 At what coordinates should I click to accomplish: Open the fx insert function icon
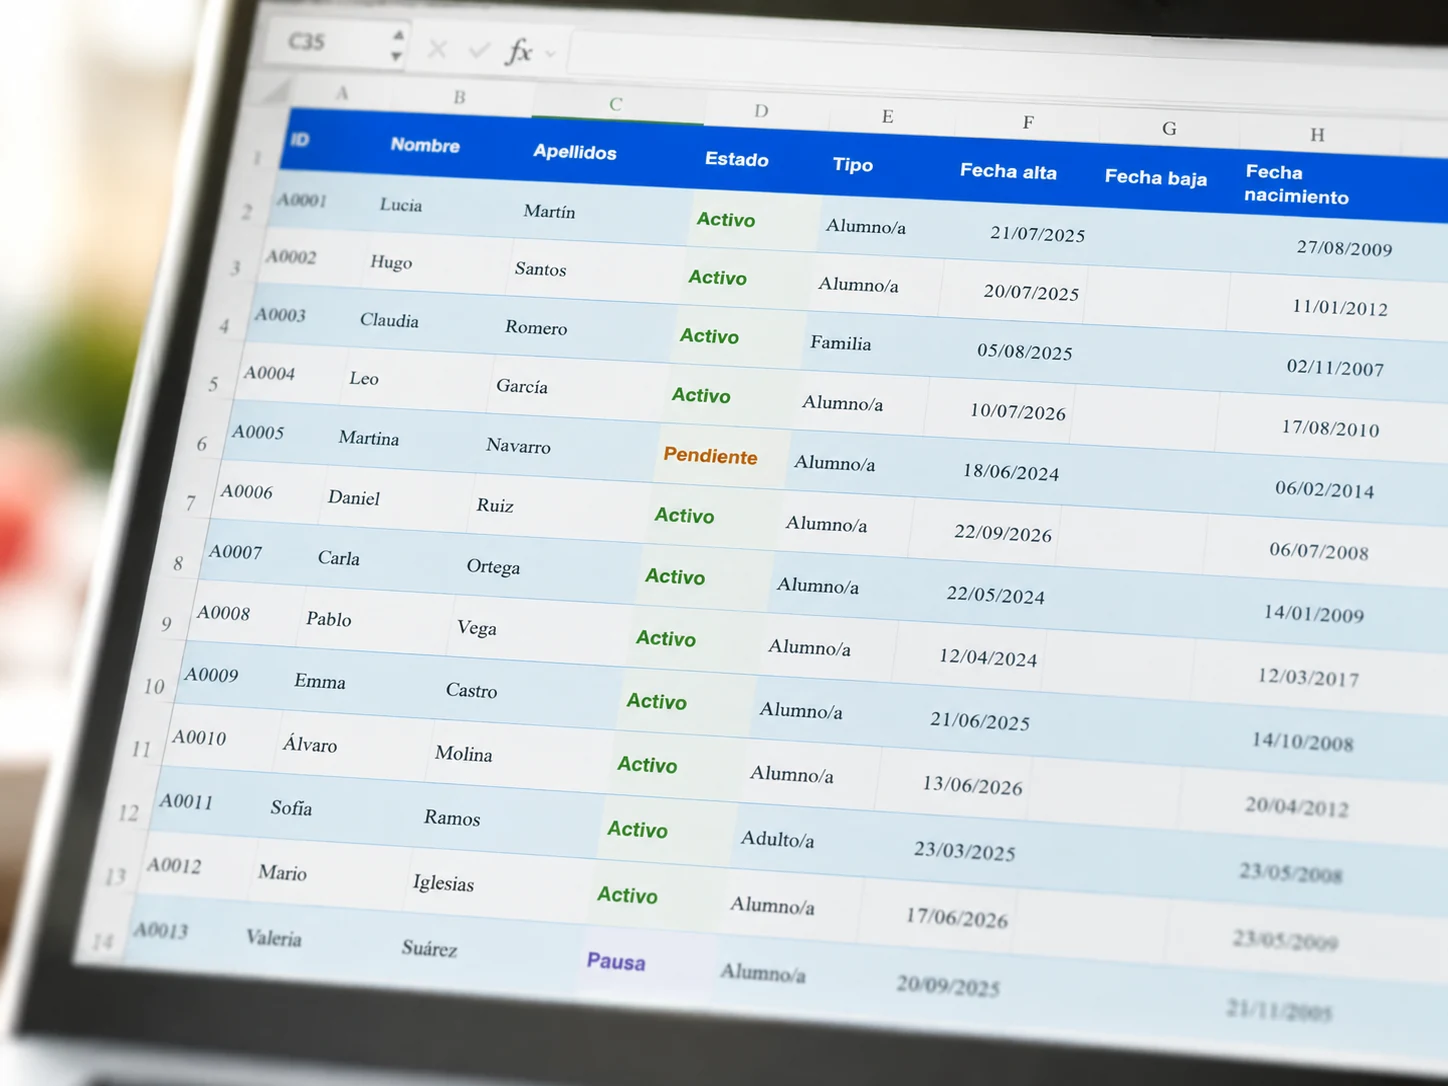pos(518,51)
